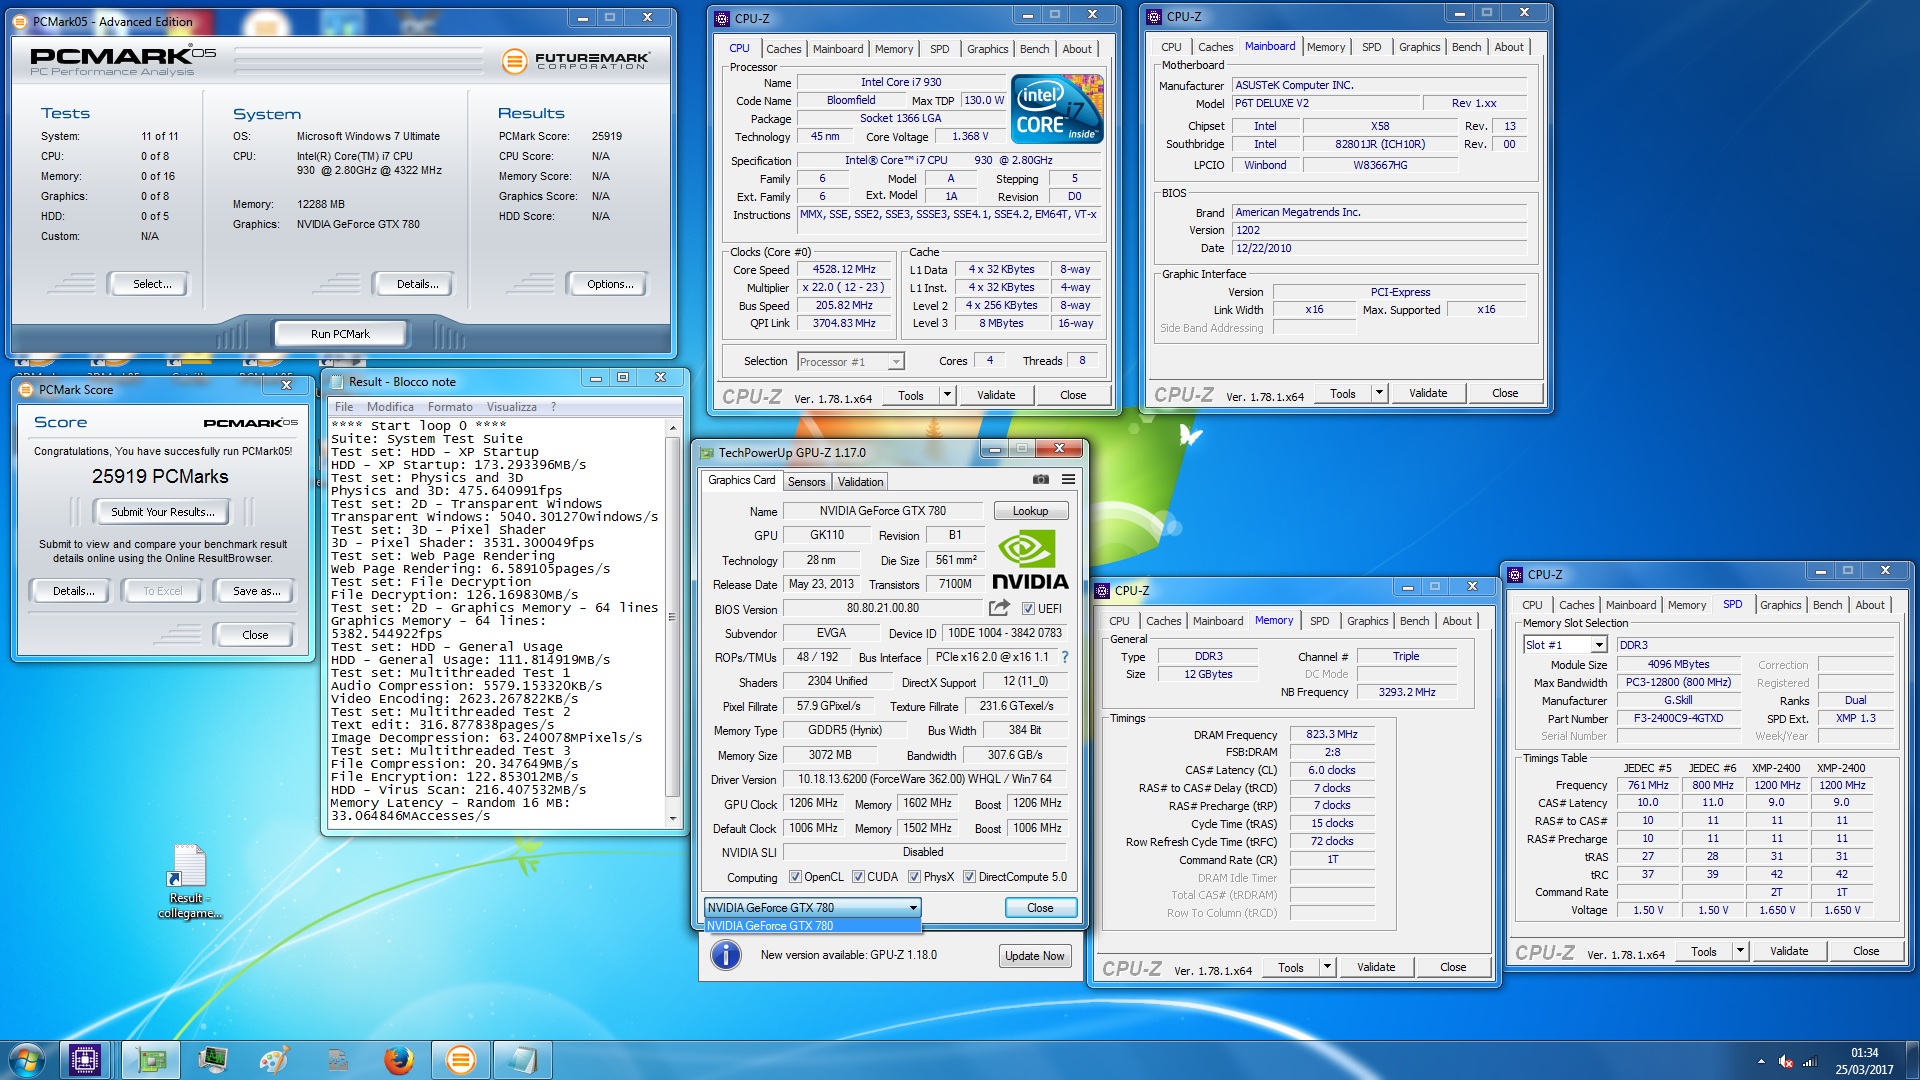1920x1080 pixels.
Task: Open Tools dropdown arrow in CPU-Z Memory window
Action: [1327, 967]
